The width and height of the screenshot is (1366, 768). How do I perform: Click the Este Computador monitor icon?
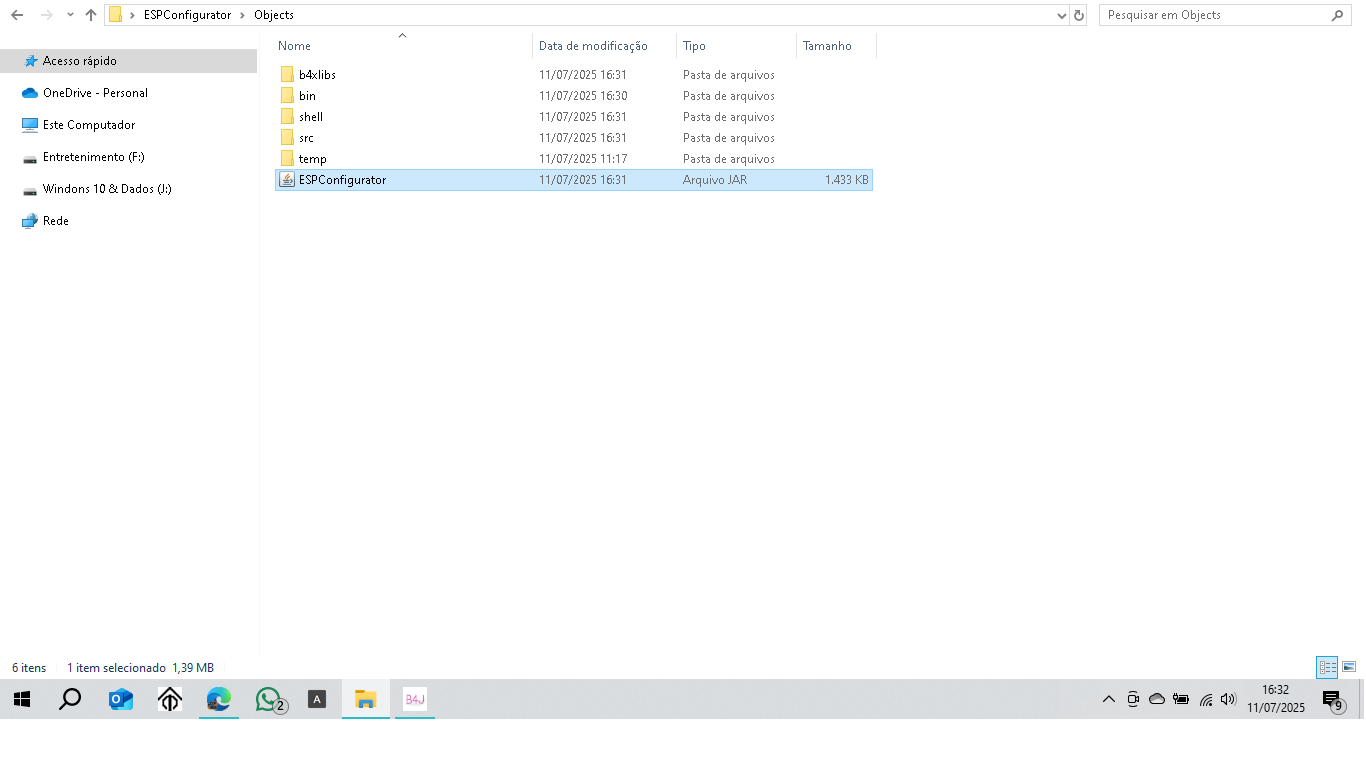tap(30, 125)
